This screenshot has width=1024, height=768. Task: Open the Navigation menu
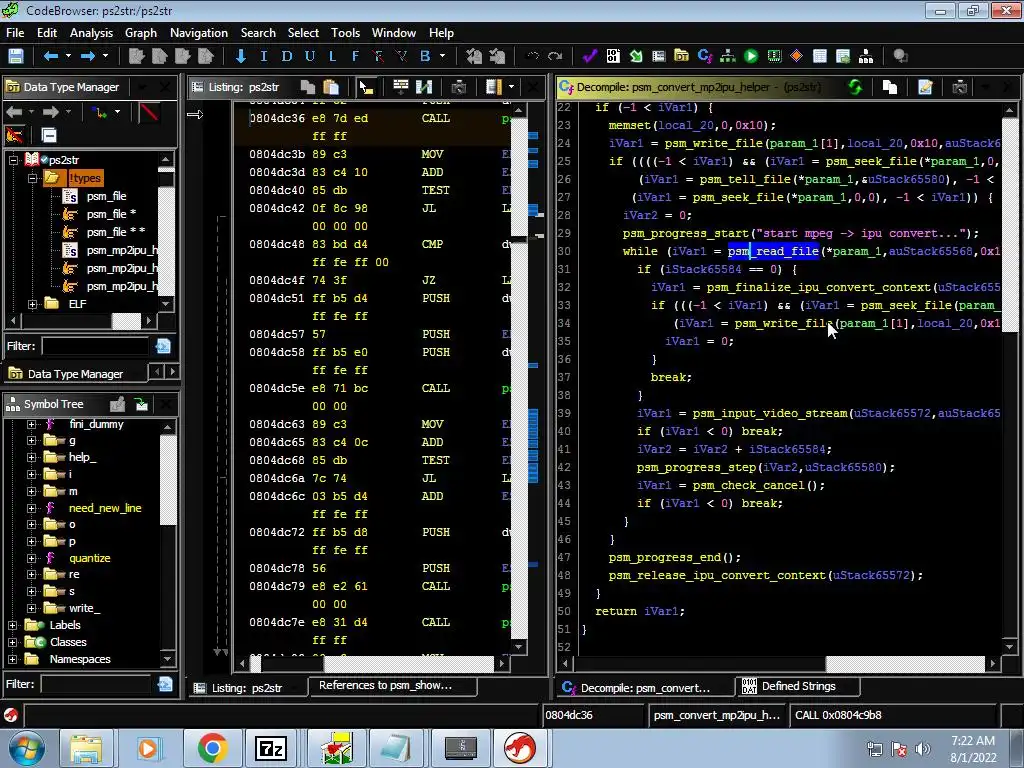tap(199, 33)
